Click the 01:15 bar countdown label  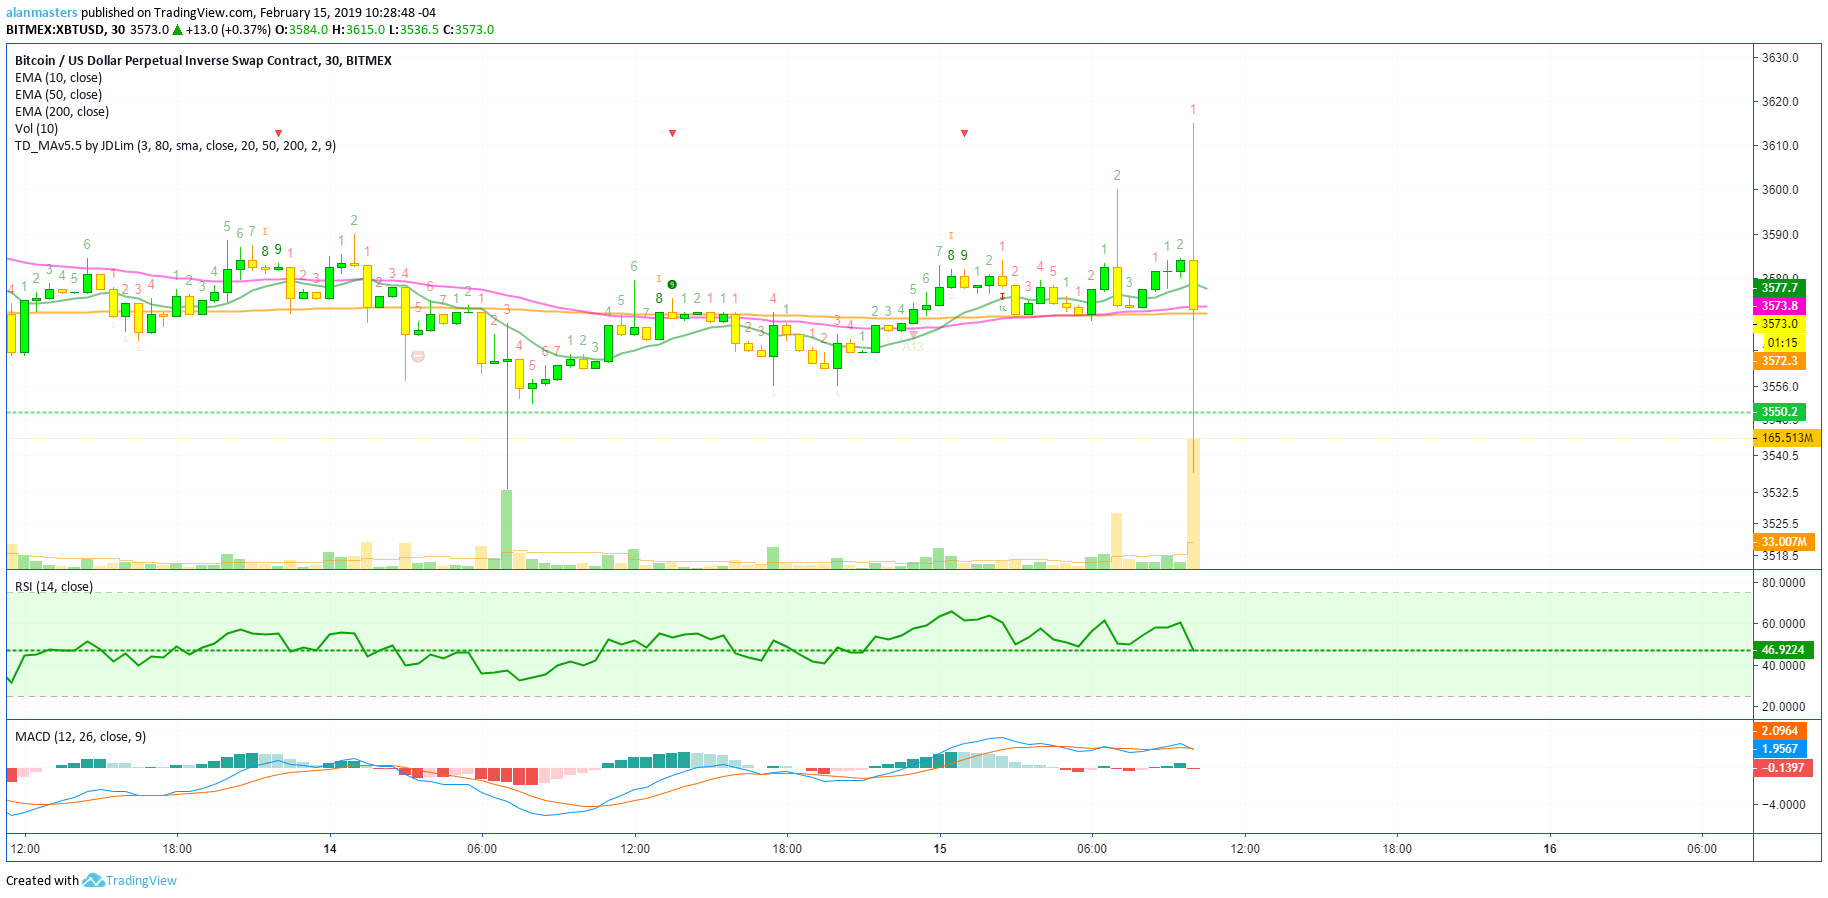(1781, 343)
